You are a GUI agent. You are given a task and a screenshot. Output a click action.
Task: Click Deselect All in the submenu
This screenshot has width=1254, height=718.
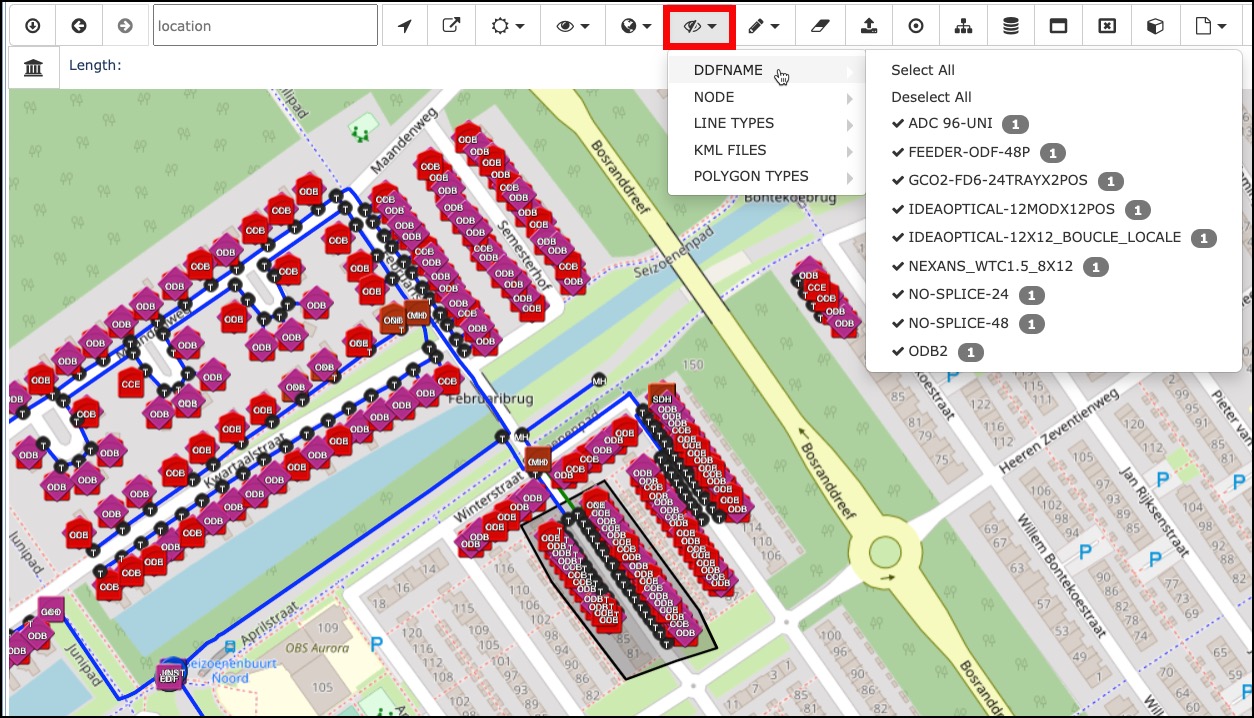(931, 97)
